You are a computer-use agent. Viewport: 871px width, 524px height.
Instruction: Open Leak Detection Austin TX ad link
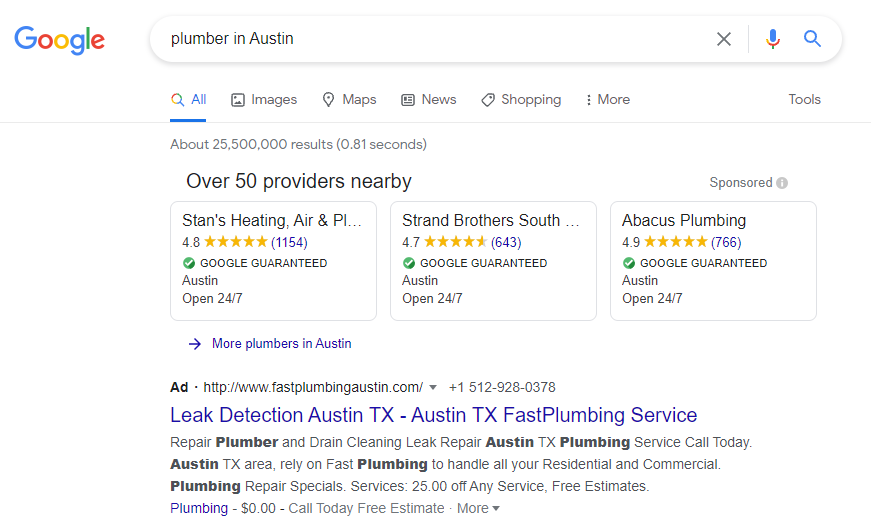[x=433, y=415]
